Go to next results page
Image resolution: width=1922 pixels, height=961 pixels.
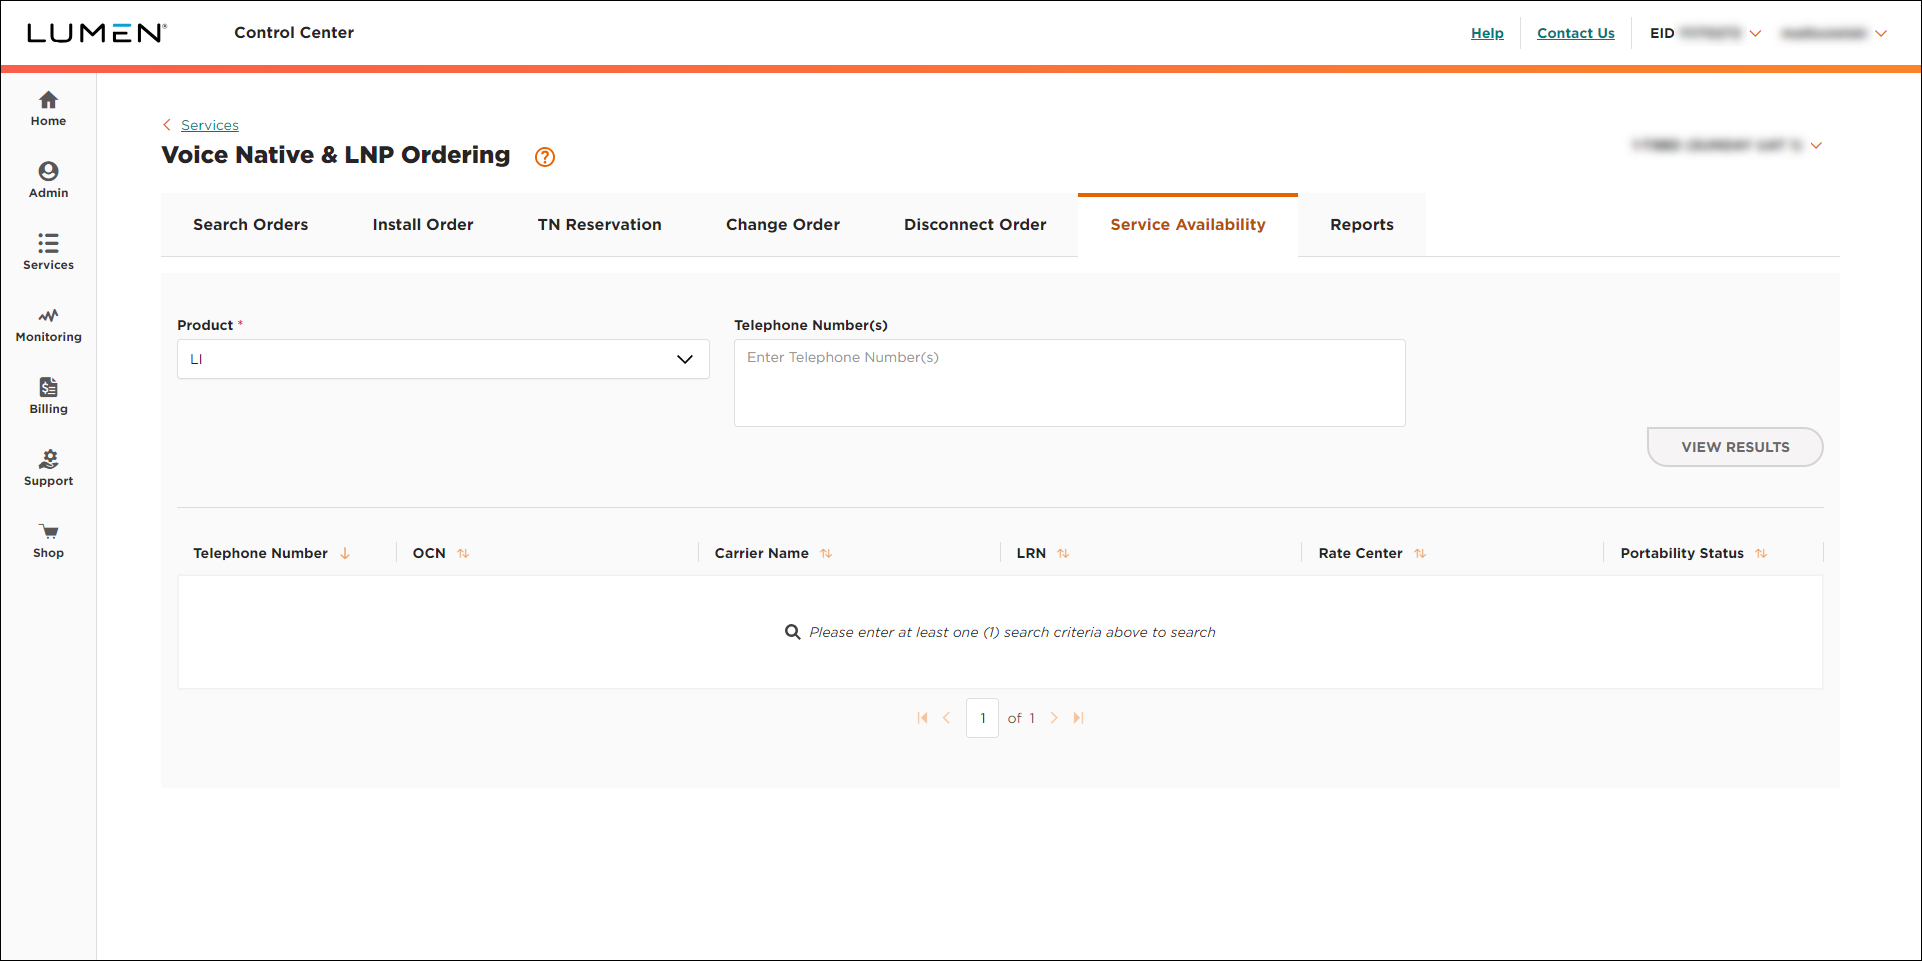point(1054,718)
